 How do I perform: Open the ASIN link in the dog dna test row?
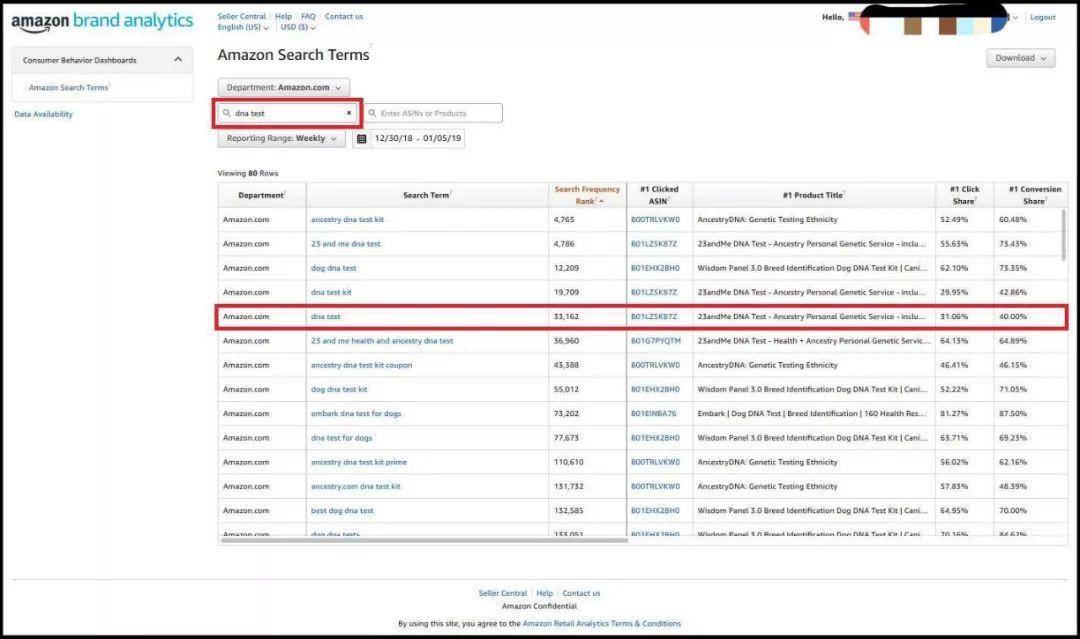654,268
